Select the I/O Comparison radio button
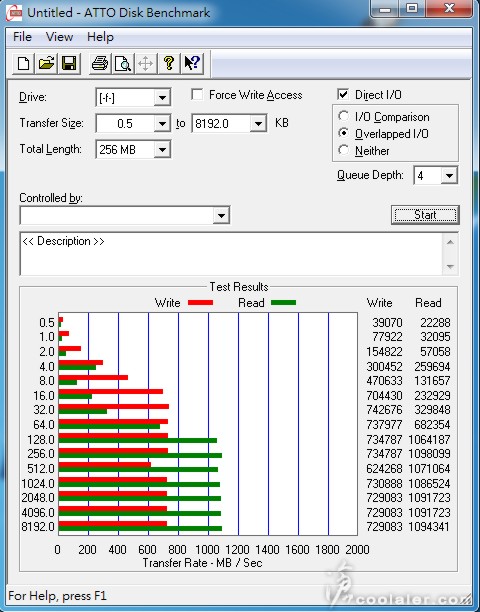The height and width of the screenshot is (612, 480). point(343,116)
